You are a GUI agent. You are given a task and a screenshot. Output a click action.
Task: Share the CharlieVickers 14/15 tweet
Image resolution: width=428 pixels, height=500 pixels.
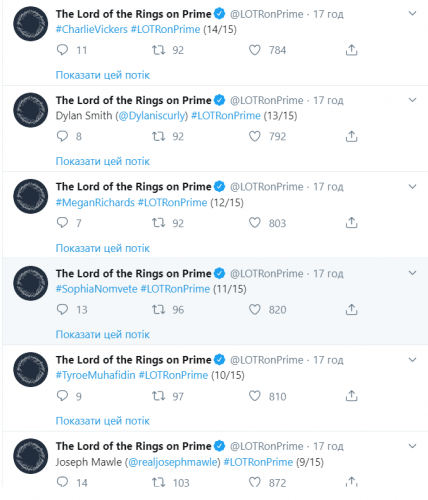click(x=351, y=50)
